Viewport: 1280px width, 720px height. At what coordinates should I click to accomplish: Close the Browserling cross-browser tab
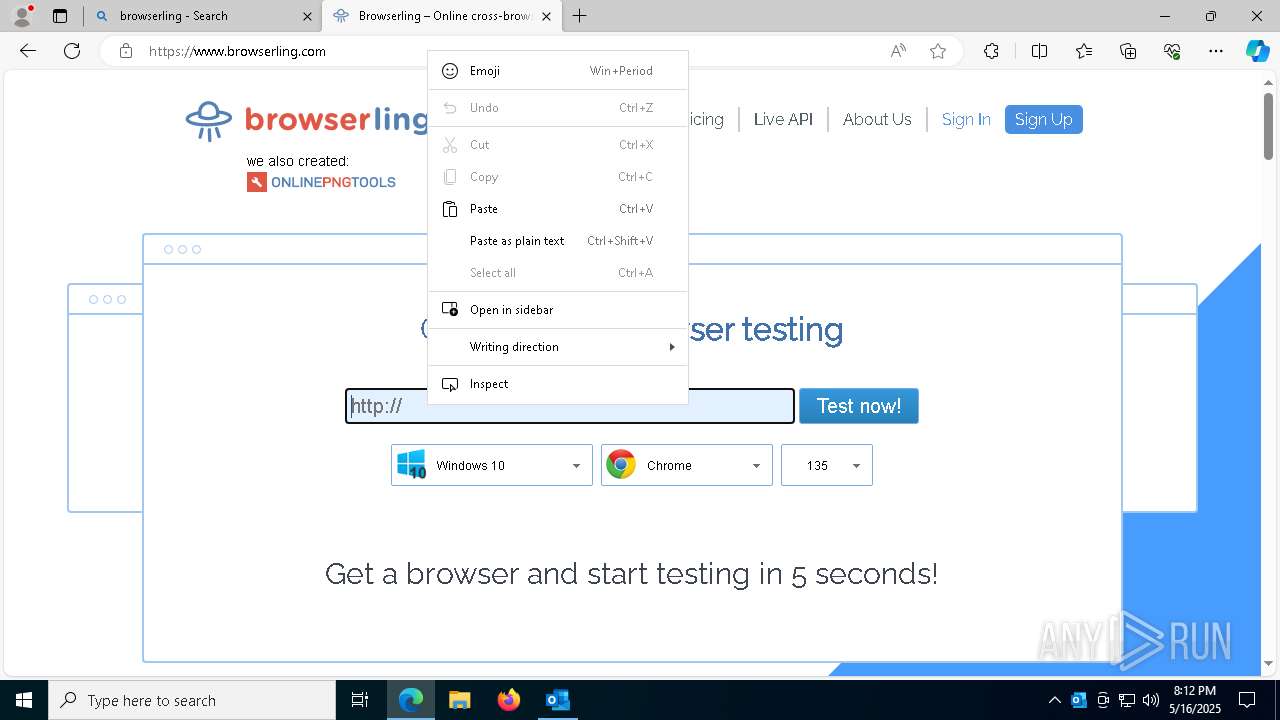point(546,16)
